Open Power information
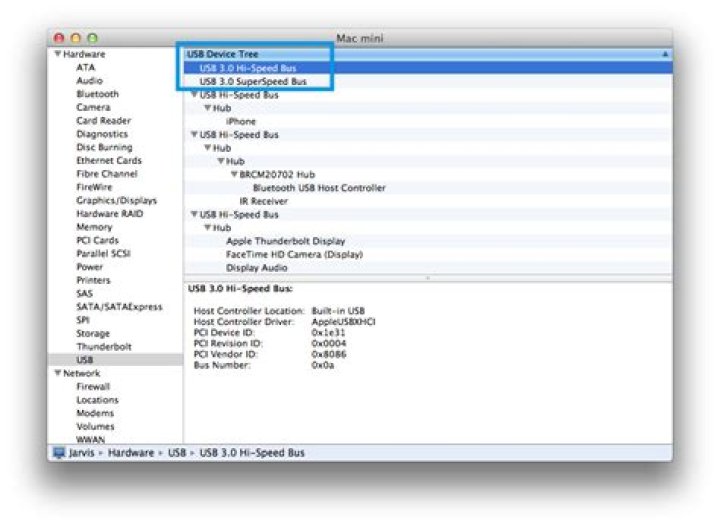Viewport: 720px width, 527px height. [x=90, y=267]
